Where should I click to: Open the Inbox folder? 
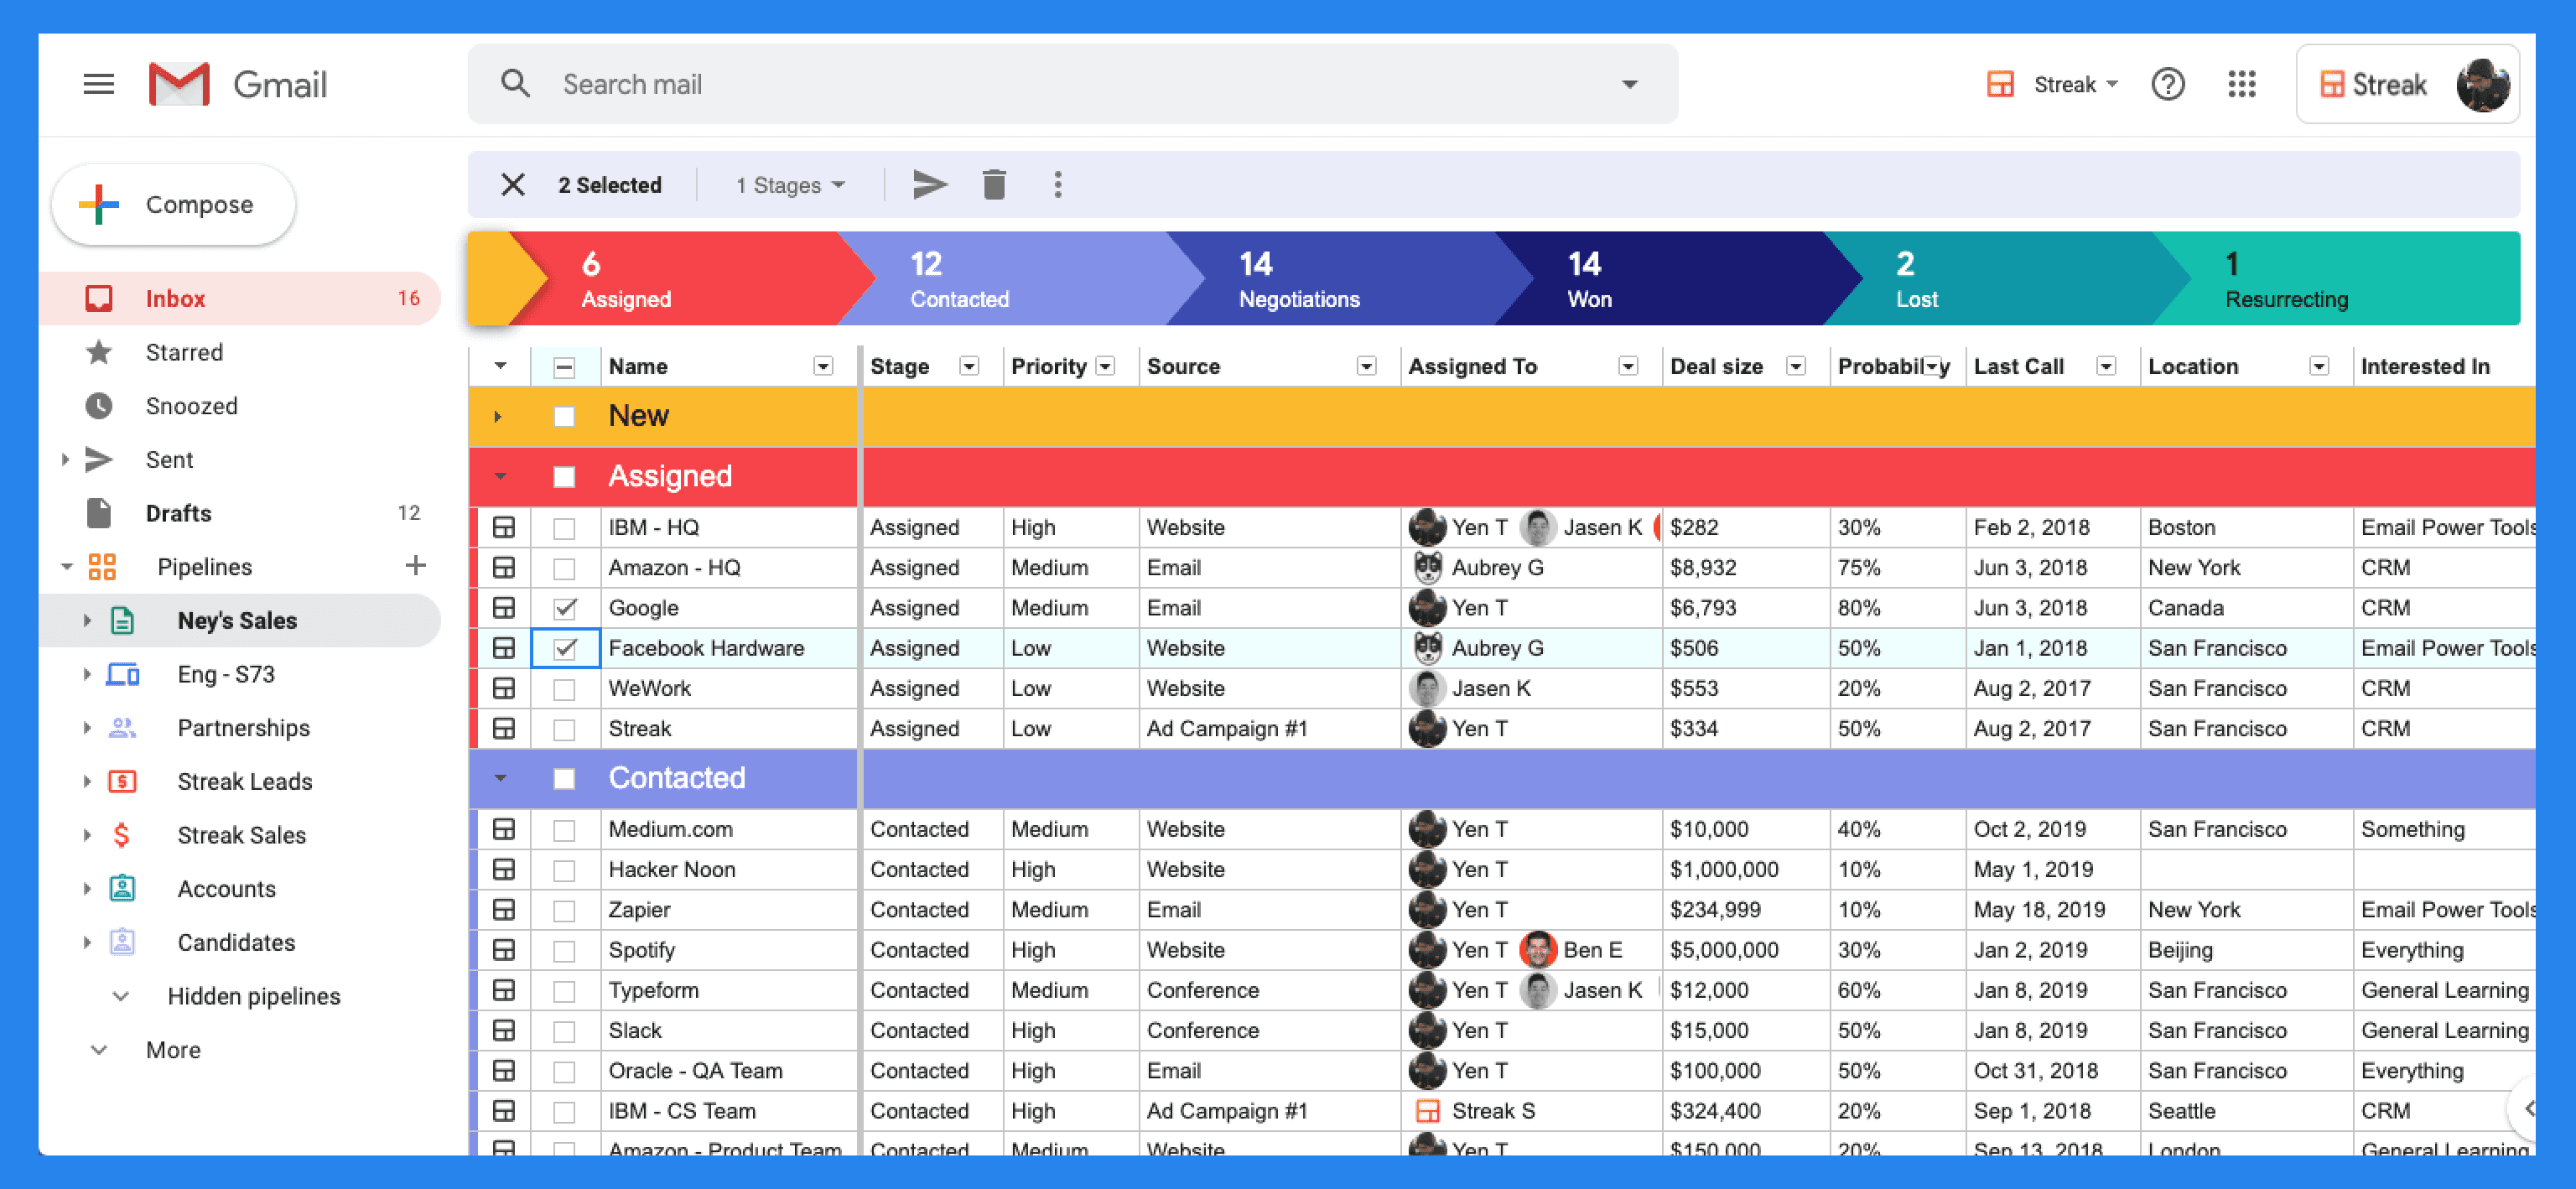pyautogui.click(x=240, y=298)
